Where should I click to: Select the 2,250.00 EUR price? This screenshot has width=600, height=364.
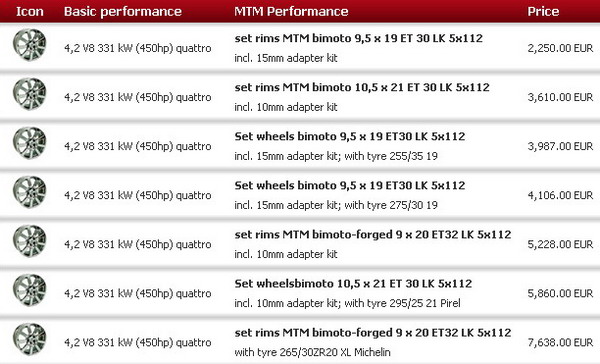tap(560, 48)
